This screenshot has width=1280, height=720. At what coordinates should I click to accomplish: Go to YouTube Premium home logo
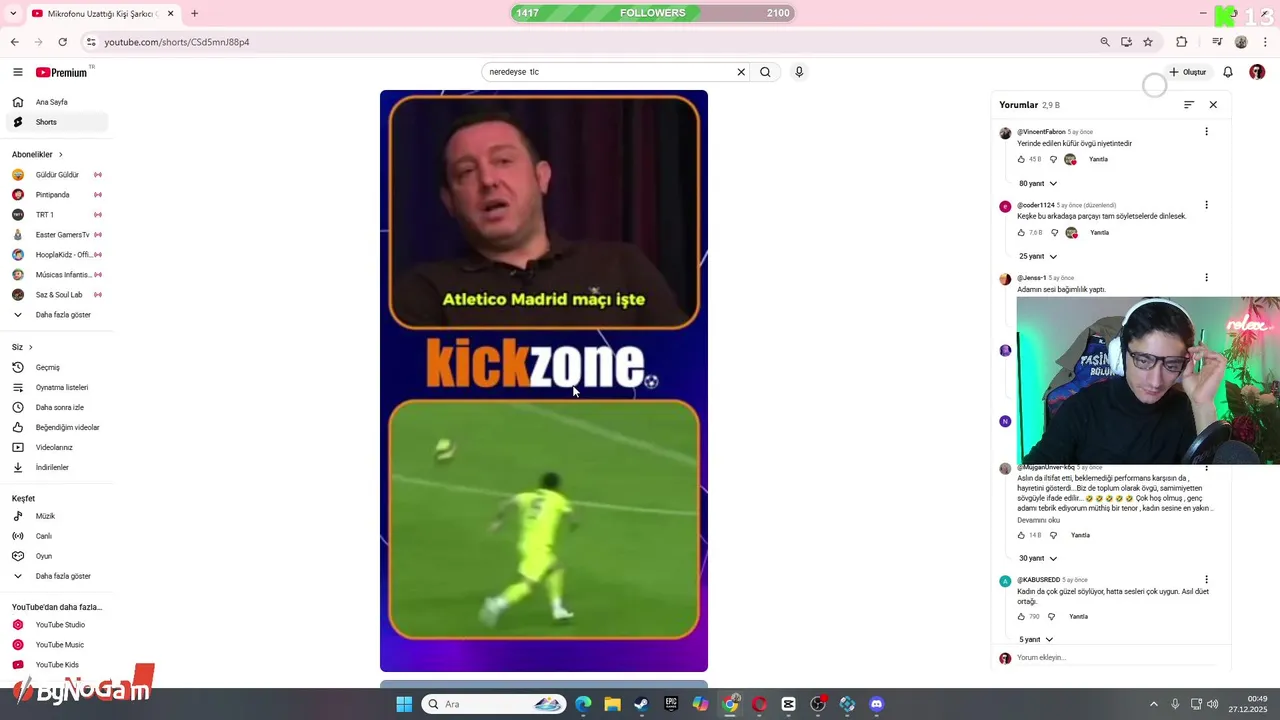(63, 72)
